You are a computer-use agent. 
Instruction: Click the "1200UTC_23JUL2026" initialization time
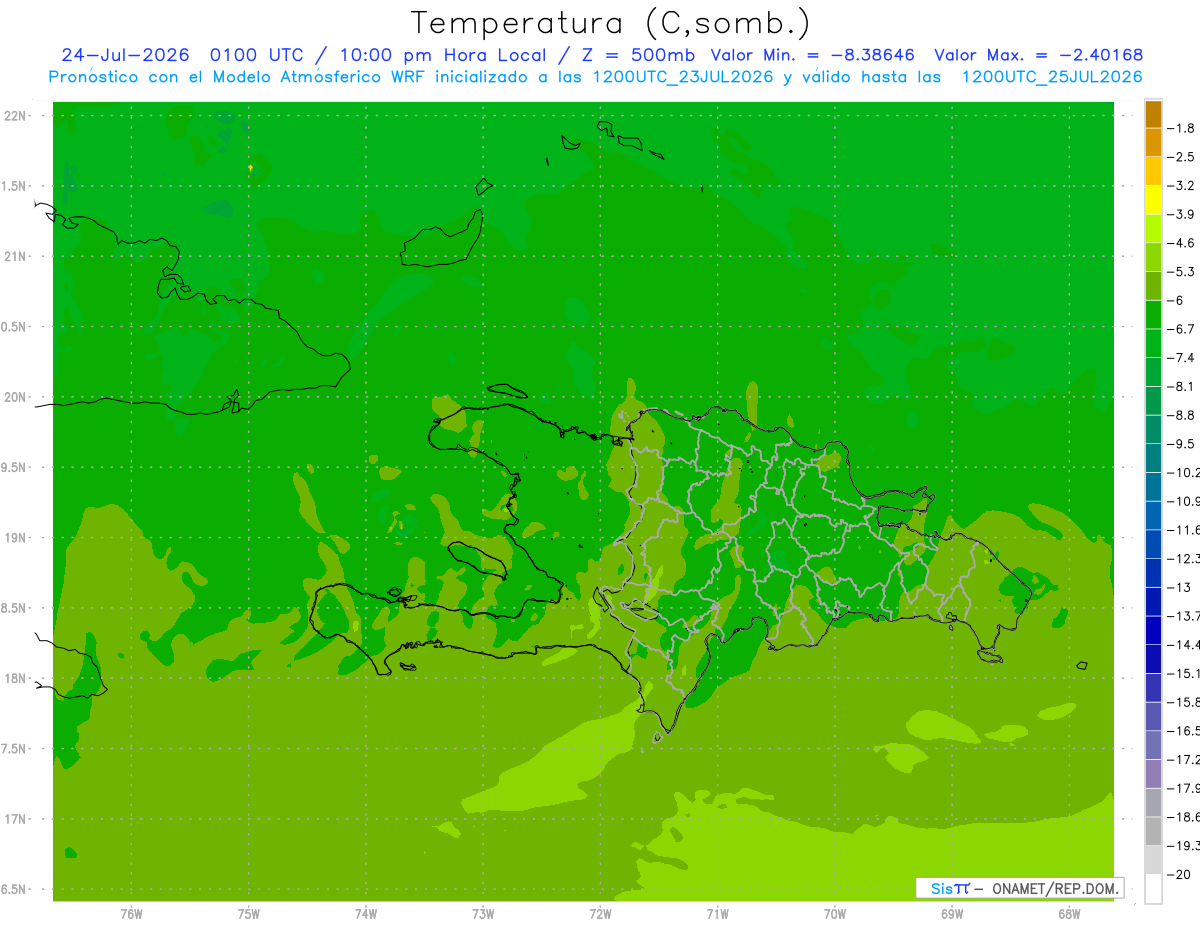pyautogui.click(x=683, y=77)
